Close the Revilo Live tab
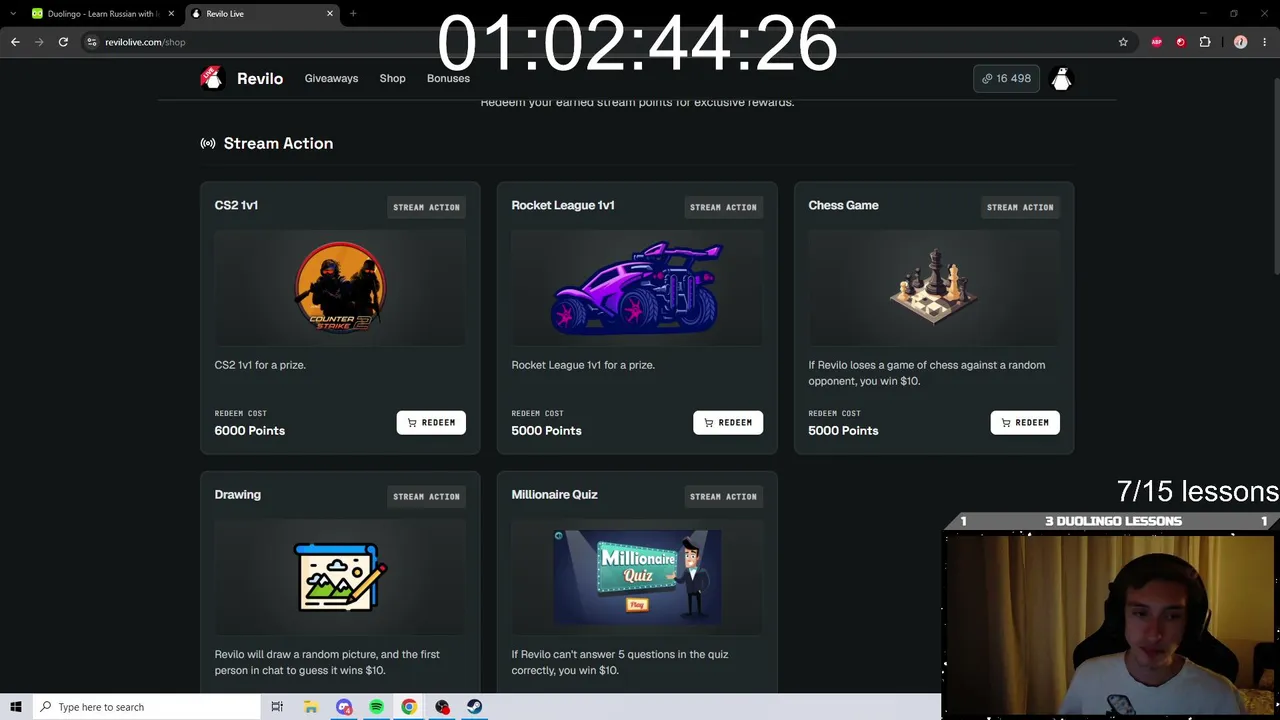This screenshot has width=1280, height=720. coord(330,14)
